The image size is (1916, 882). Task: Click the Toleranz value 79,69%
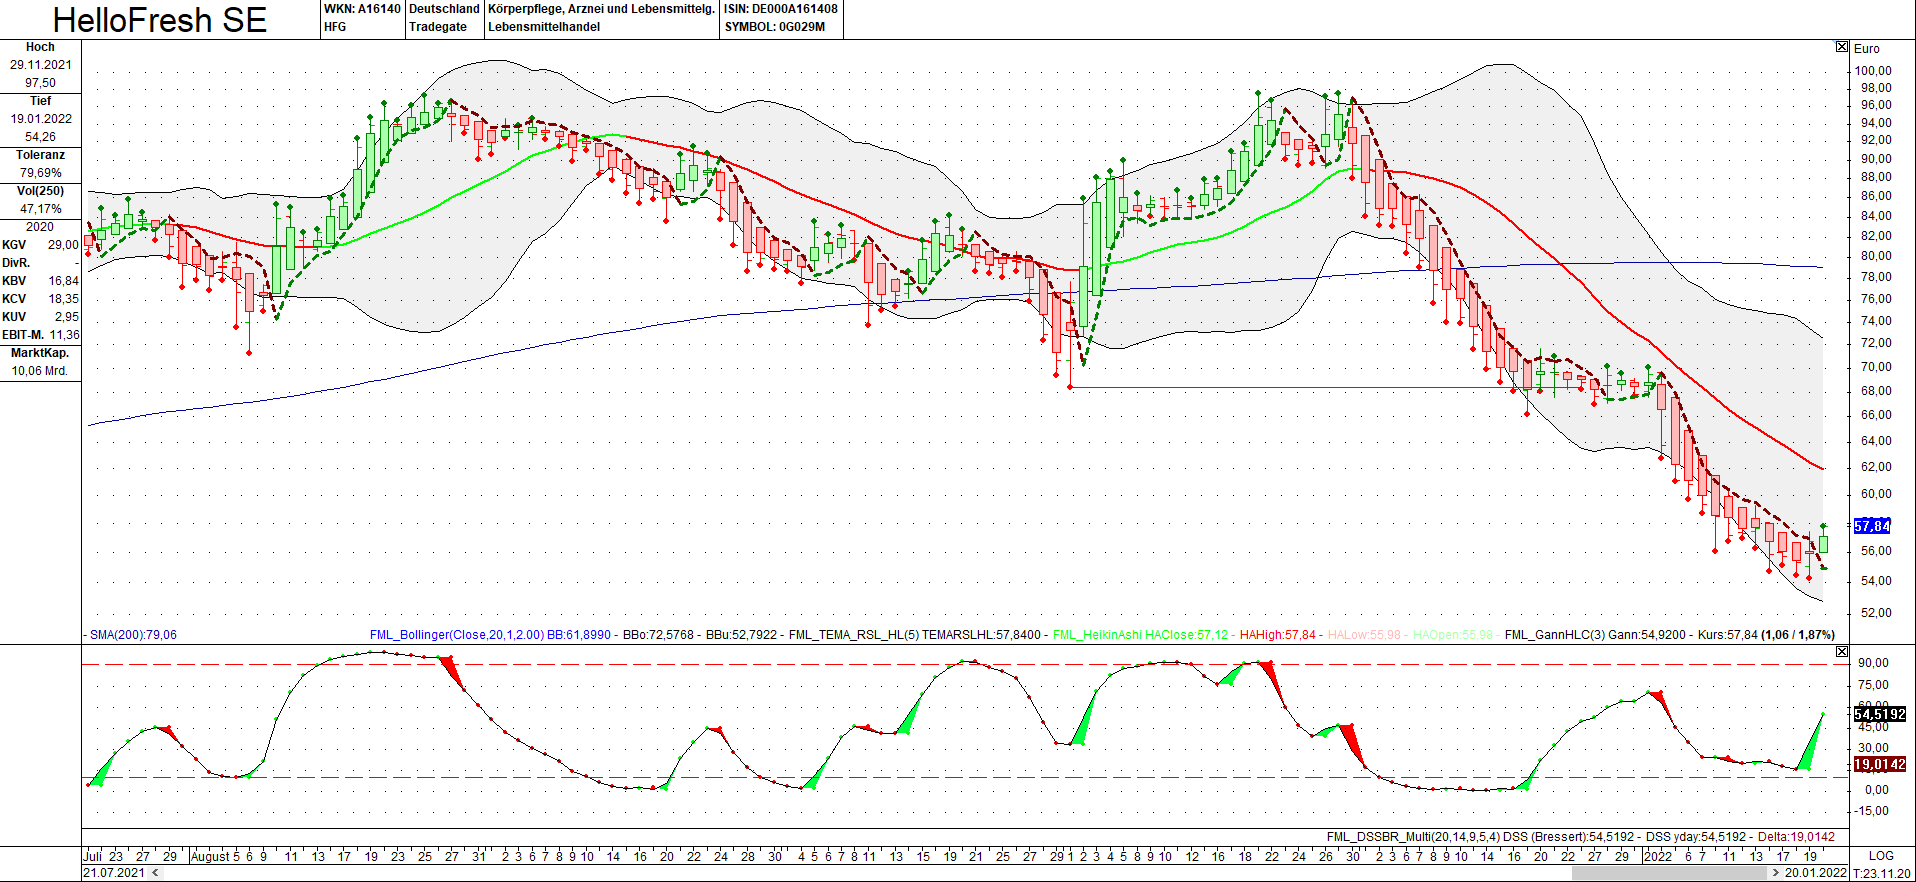pos(41,173)
